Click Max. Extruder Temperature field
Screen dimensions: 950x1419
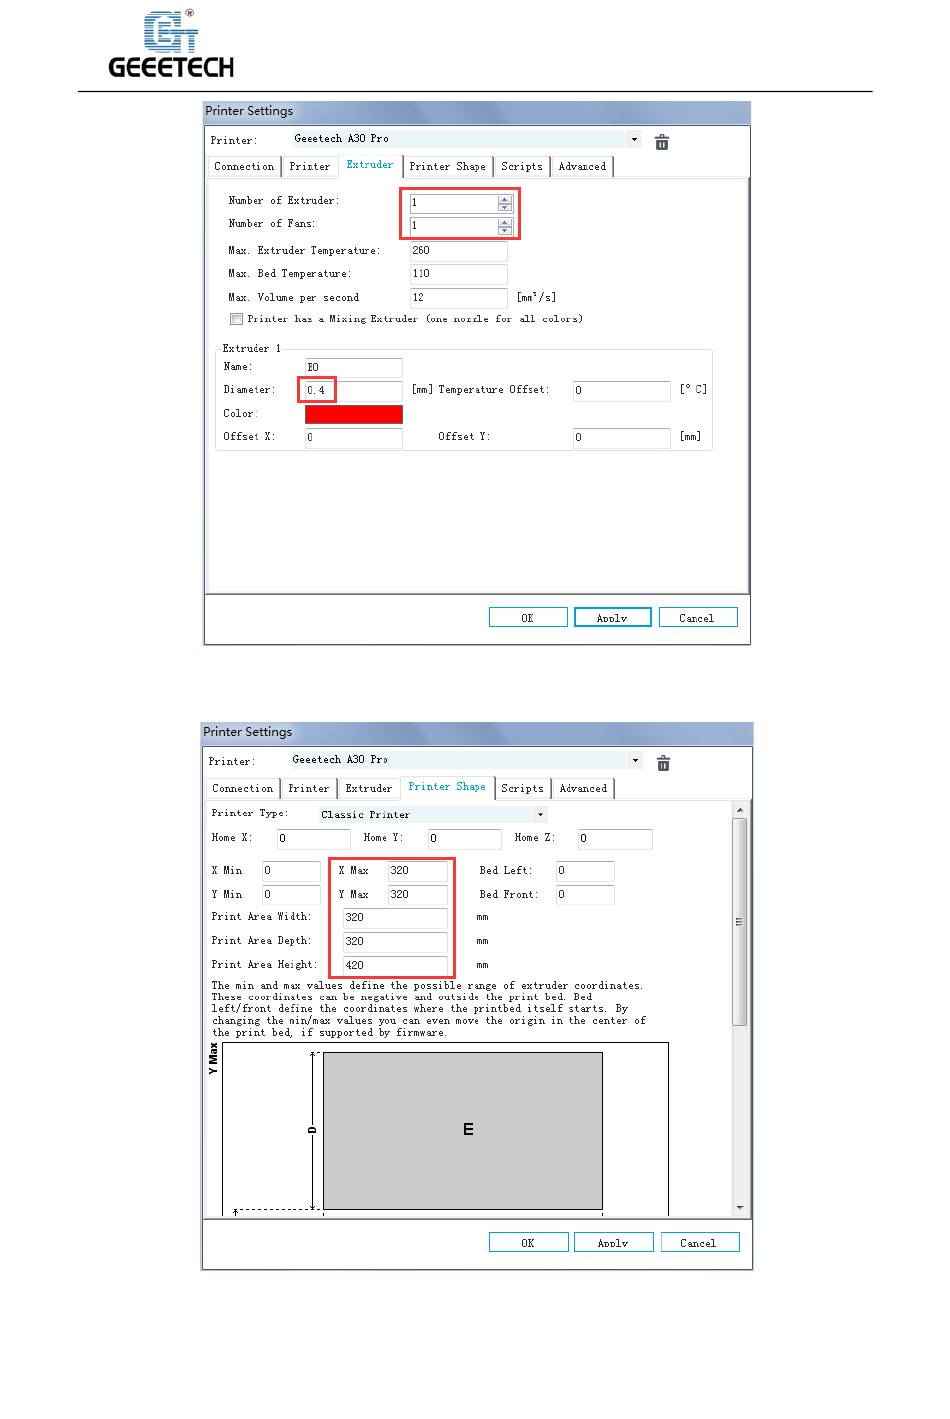458,251
